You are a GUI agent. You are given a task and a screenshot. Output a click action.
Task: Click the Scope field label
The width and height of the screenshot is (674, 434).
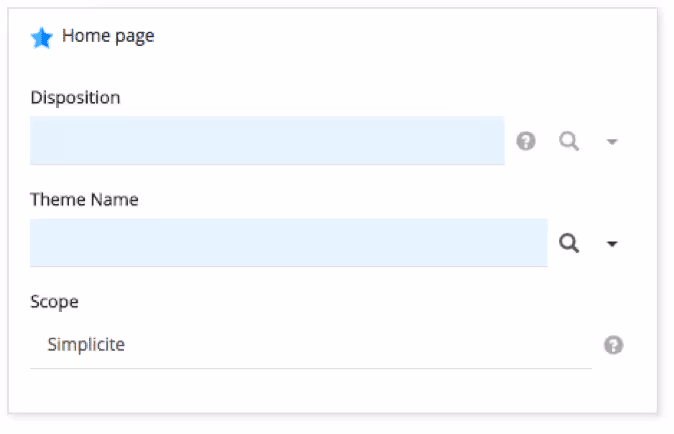[55, 302]
